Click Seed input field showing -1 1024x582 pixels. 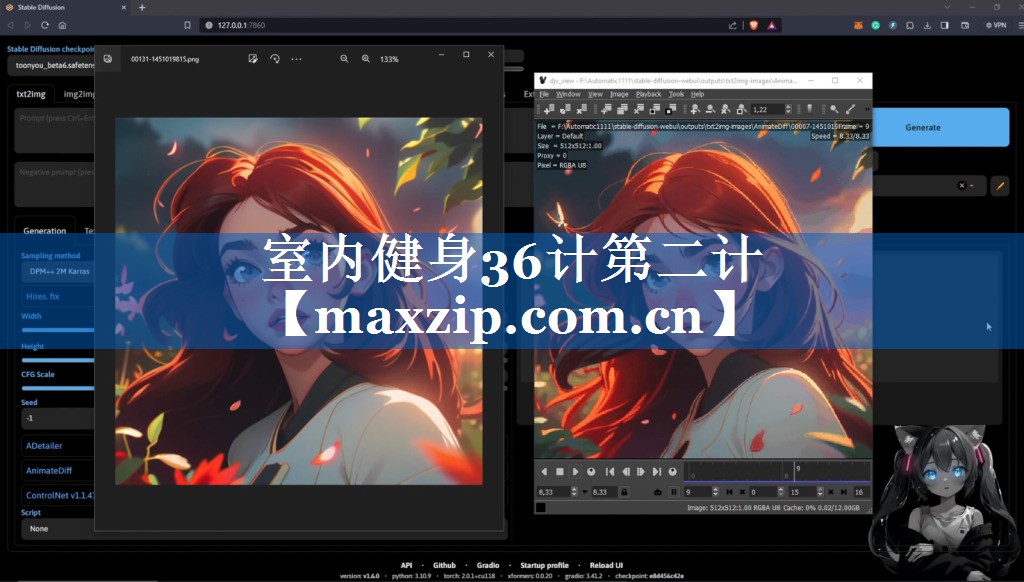tap(58, 418)
